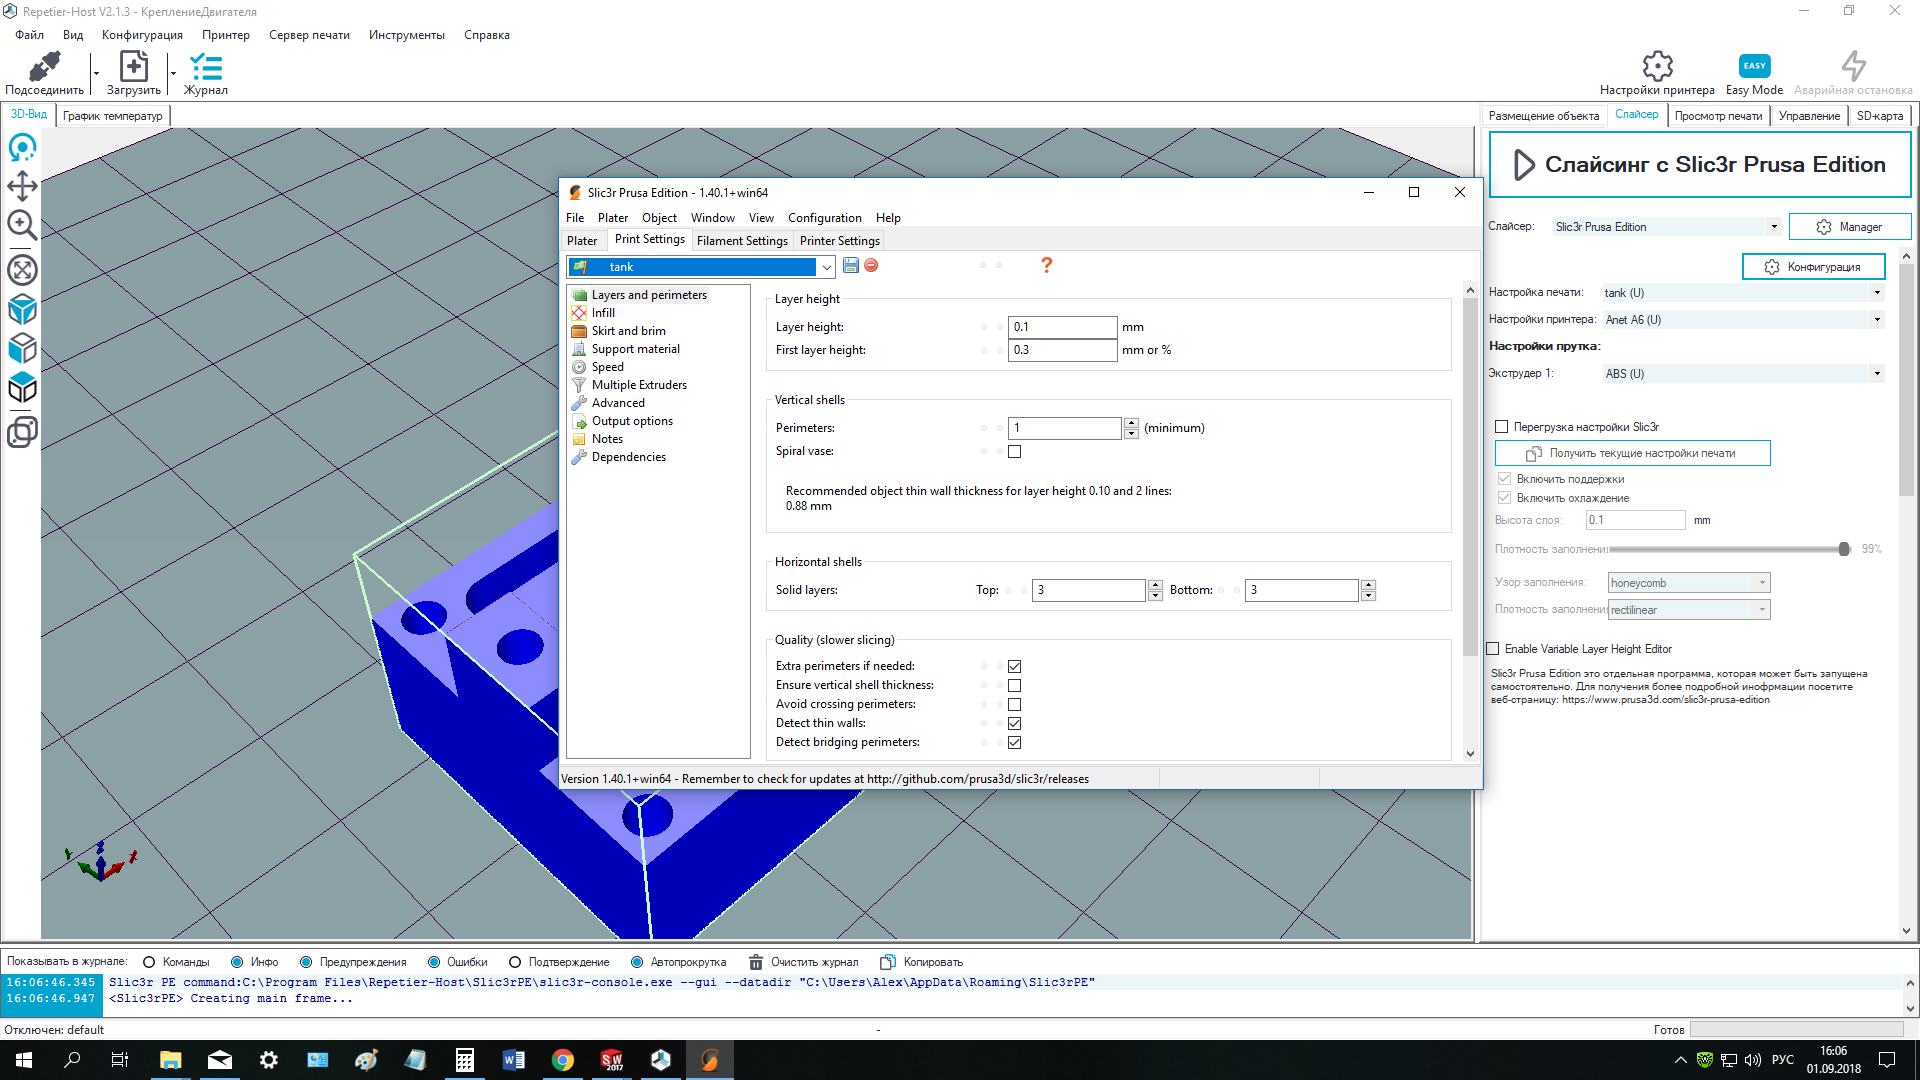The image size is (1920, 1080).
Task: Click the Load file icon
Action: coord(133,67)
